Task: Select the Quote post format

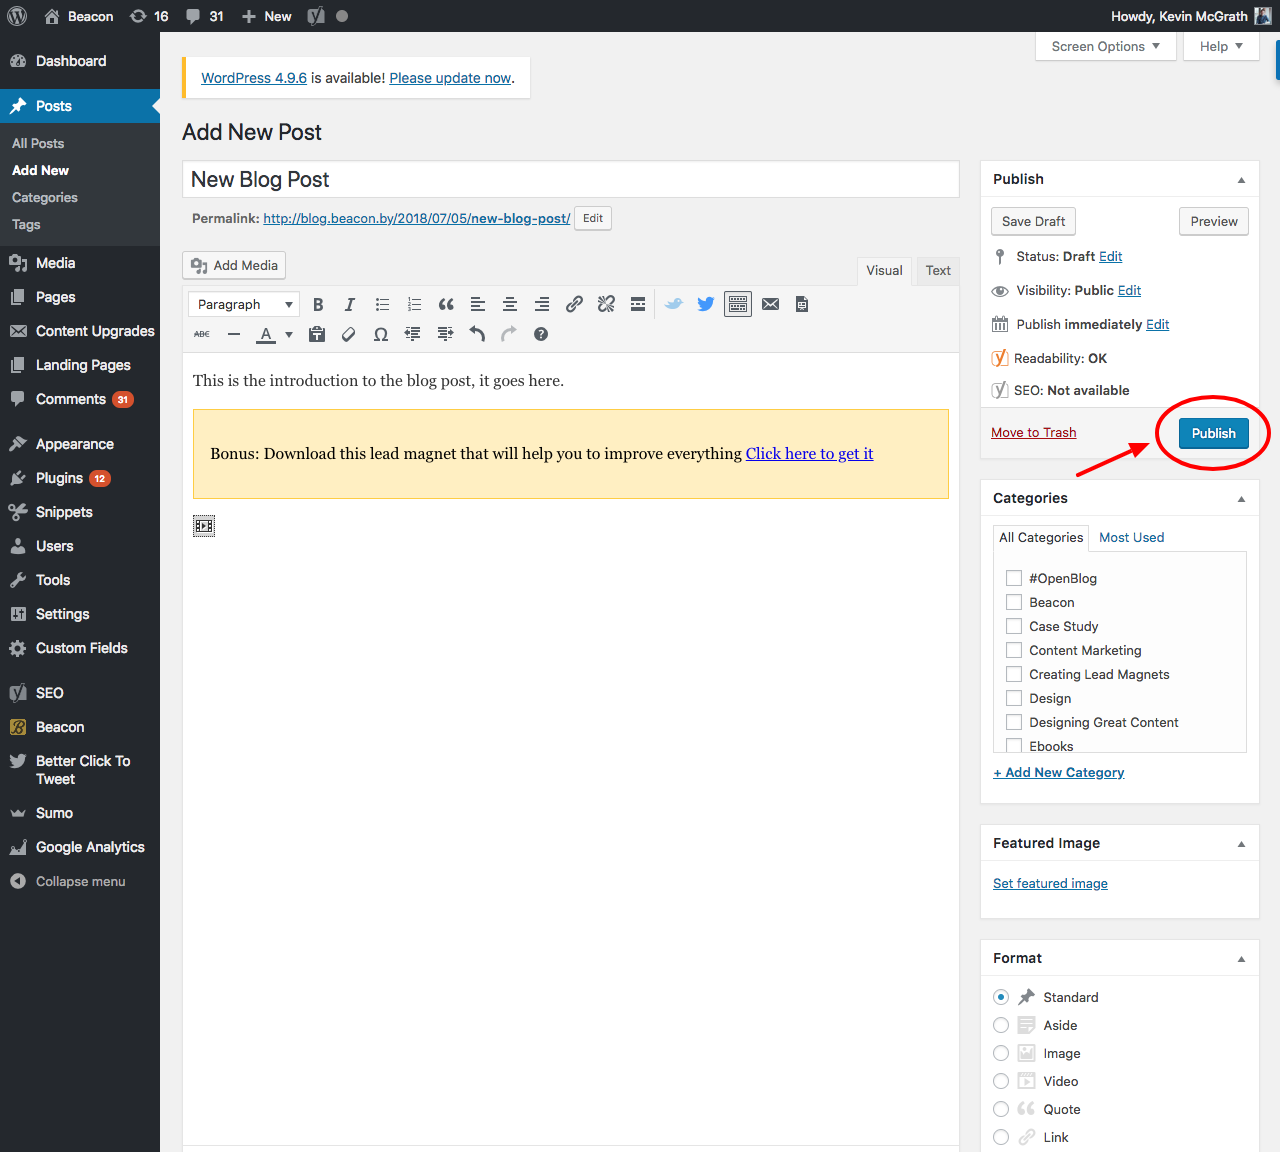Action: pos(1001,1109)
